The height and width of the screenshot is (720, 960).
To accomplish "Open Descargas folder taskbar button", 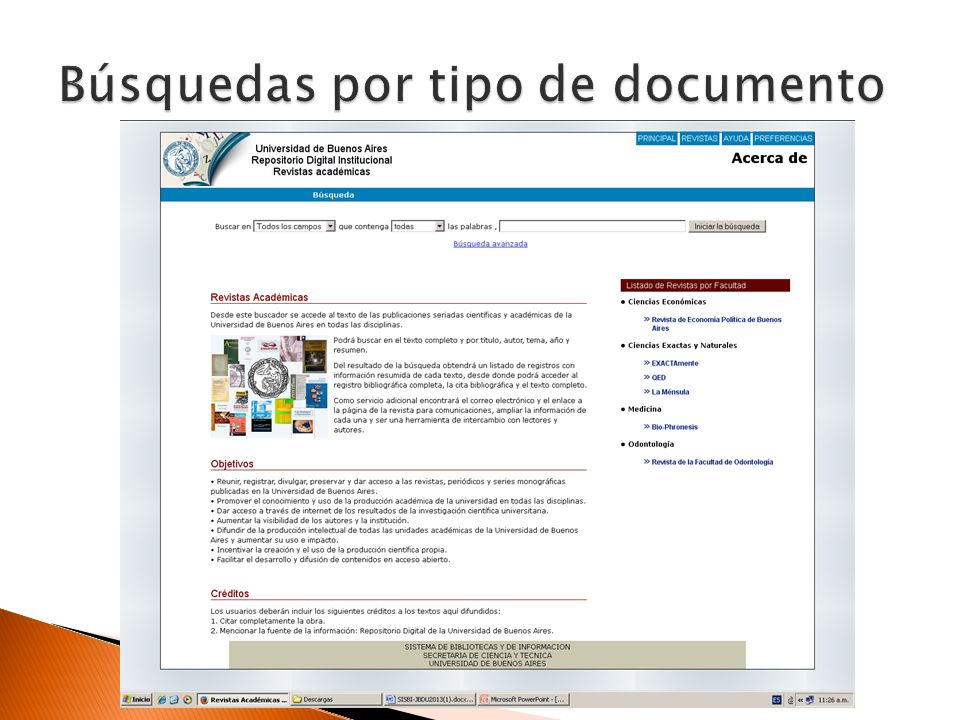I will pos(336,699).
